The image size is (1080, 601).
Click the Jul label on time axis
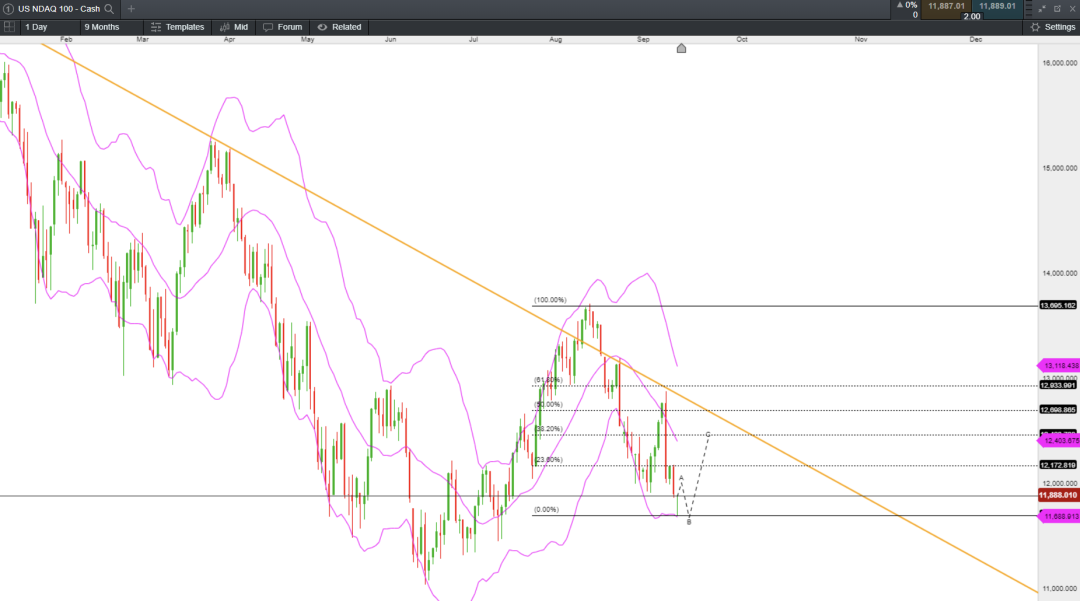pyautogui.click(x=473, y=39)
